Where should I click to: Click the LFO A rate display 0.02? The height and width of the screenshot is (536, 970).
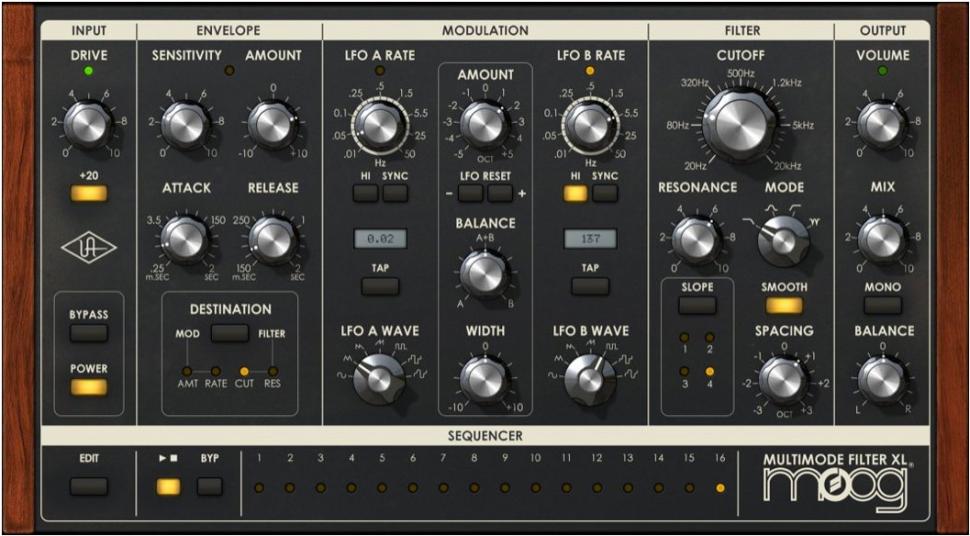click(x=380, y=239)
